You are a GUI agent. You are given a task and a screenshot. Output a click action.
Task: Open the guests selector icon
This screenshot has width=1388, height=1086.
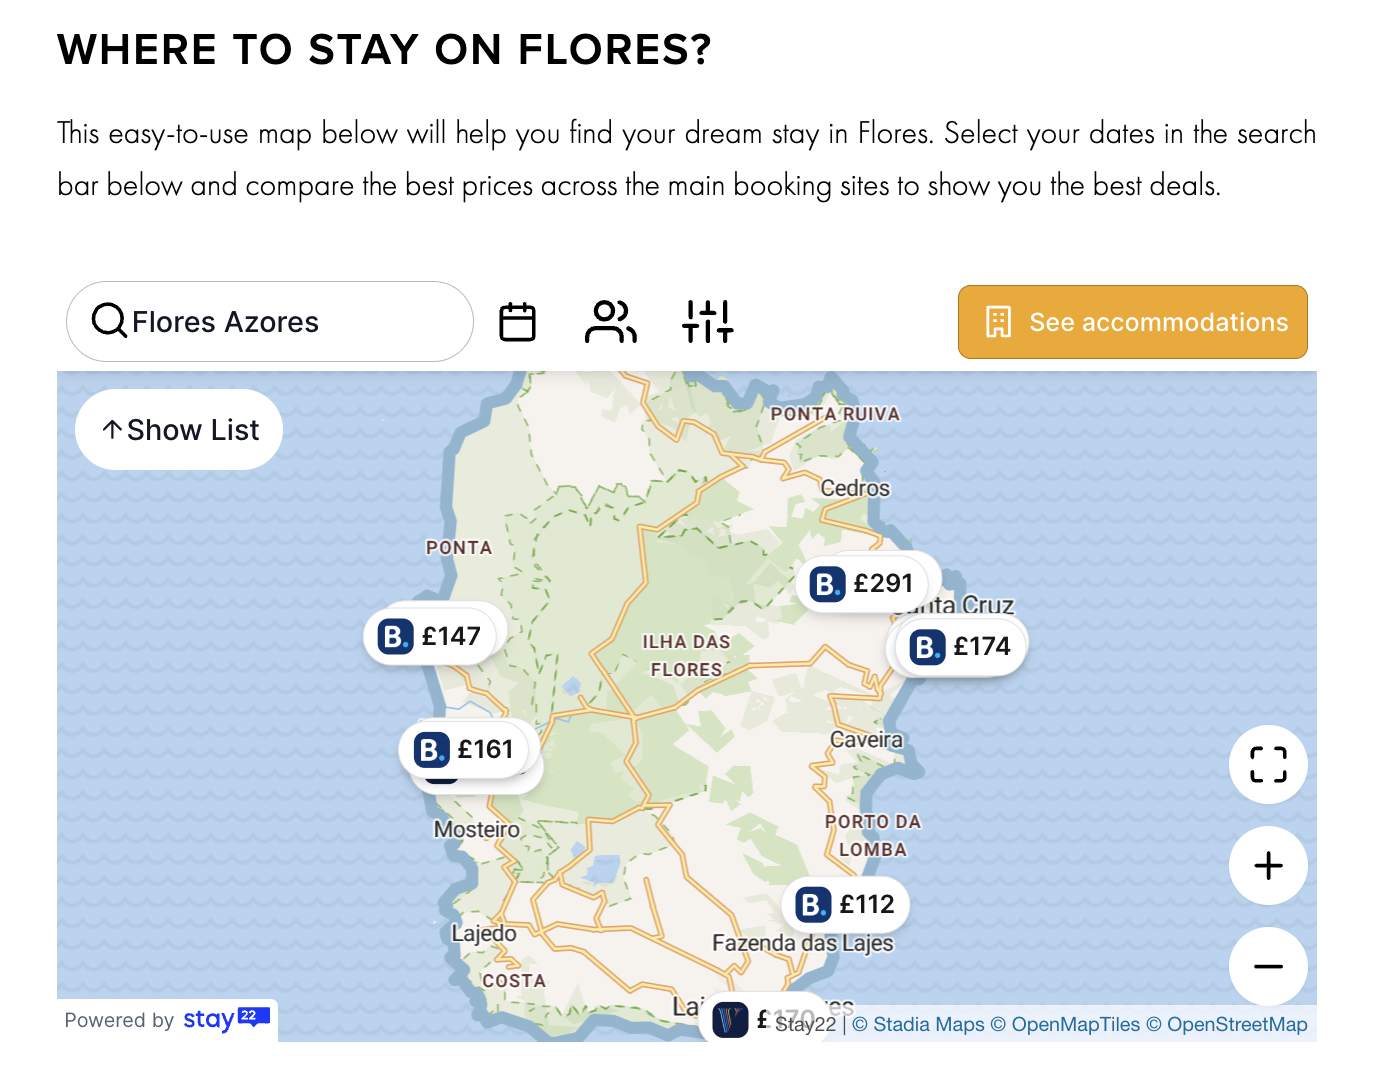611,321
